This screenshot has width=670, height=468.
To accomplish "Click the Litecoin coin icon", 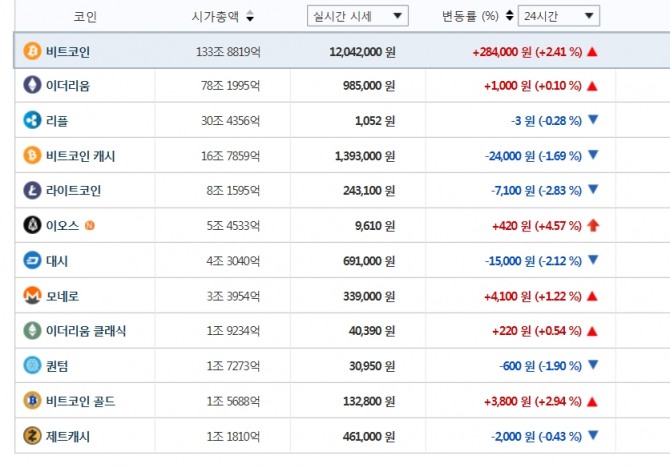I will (32, 190).
